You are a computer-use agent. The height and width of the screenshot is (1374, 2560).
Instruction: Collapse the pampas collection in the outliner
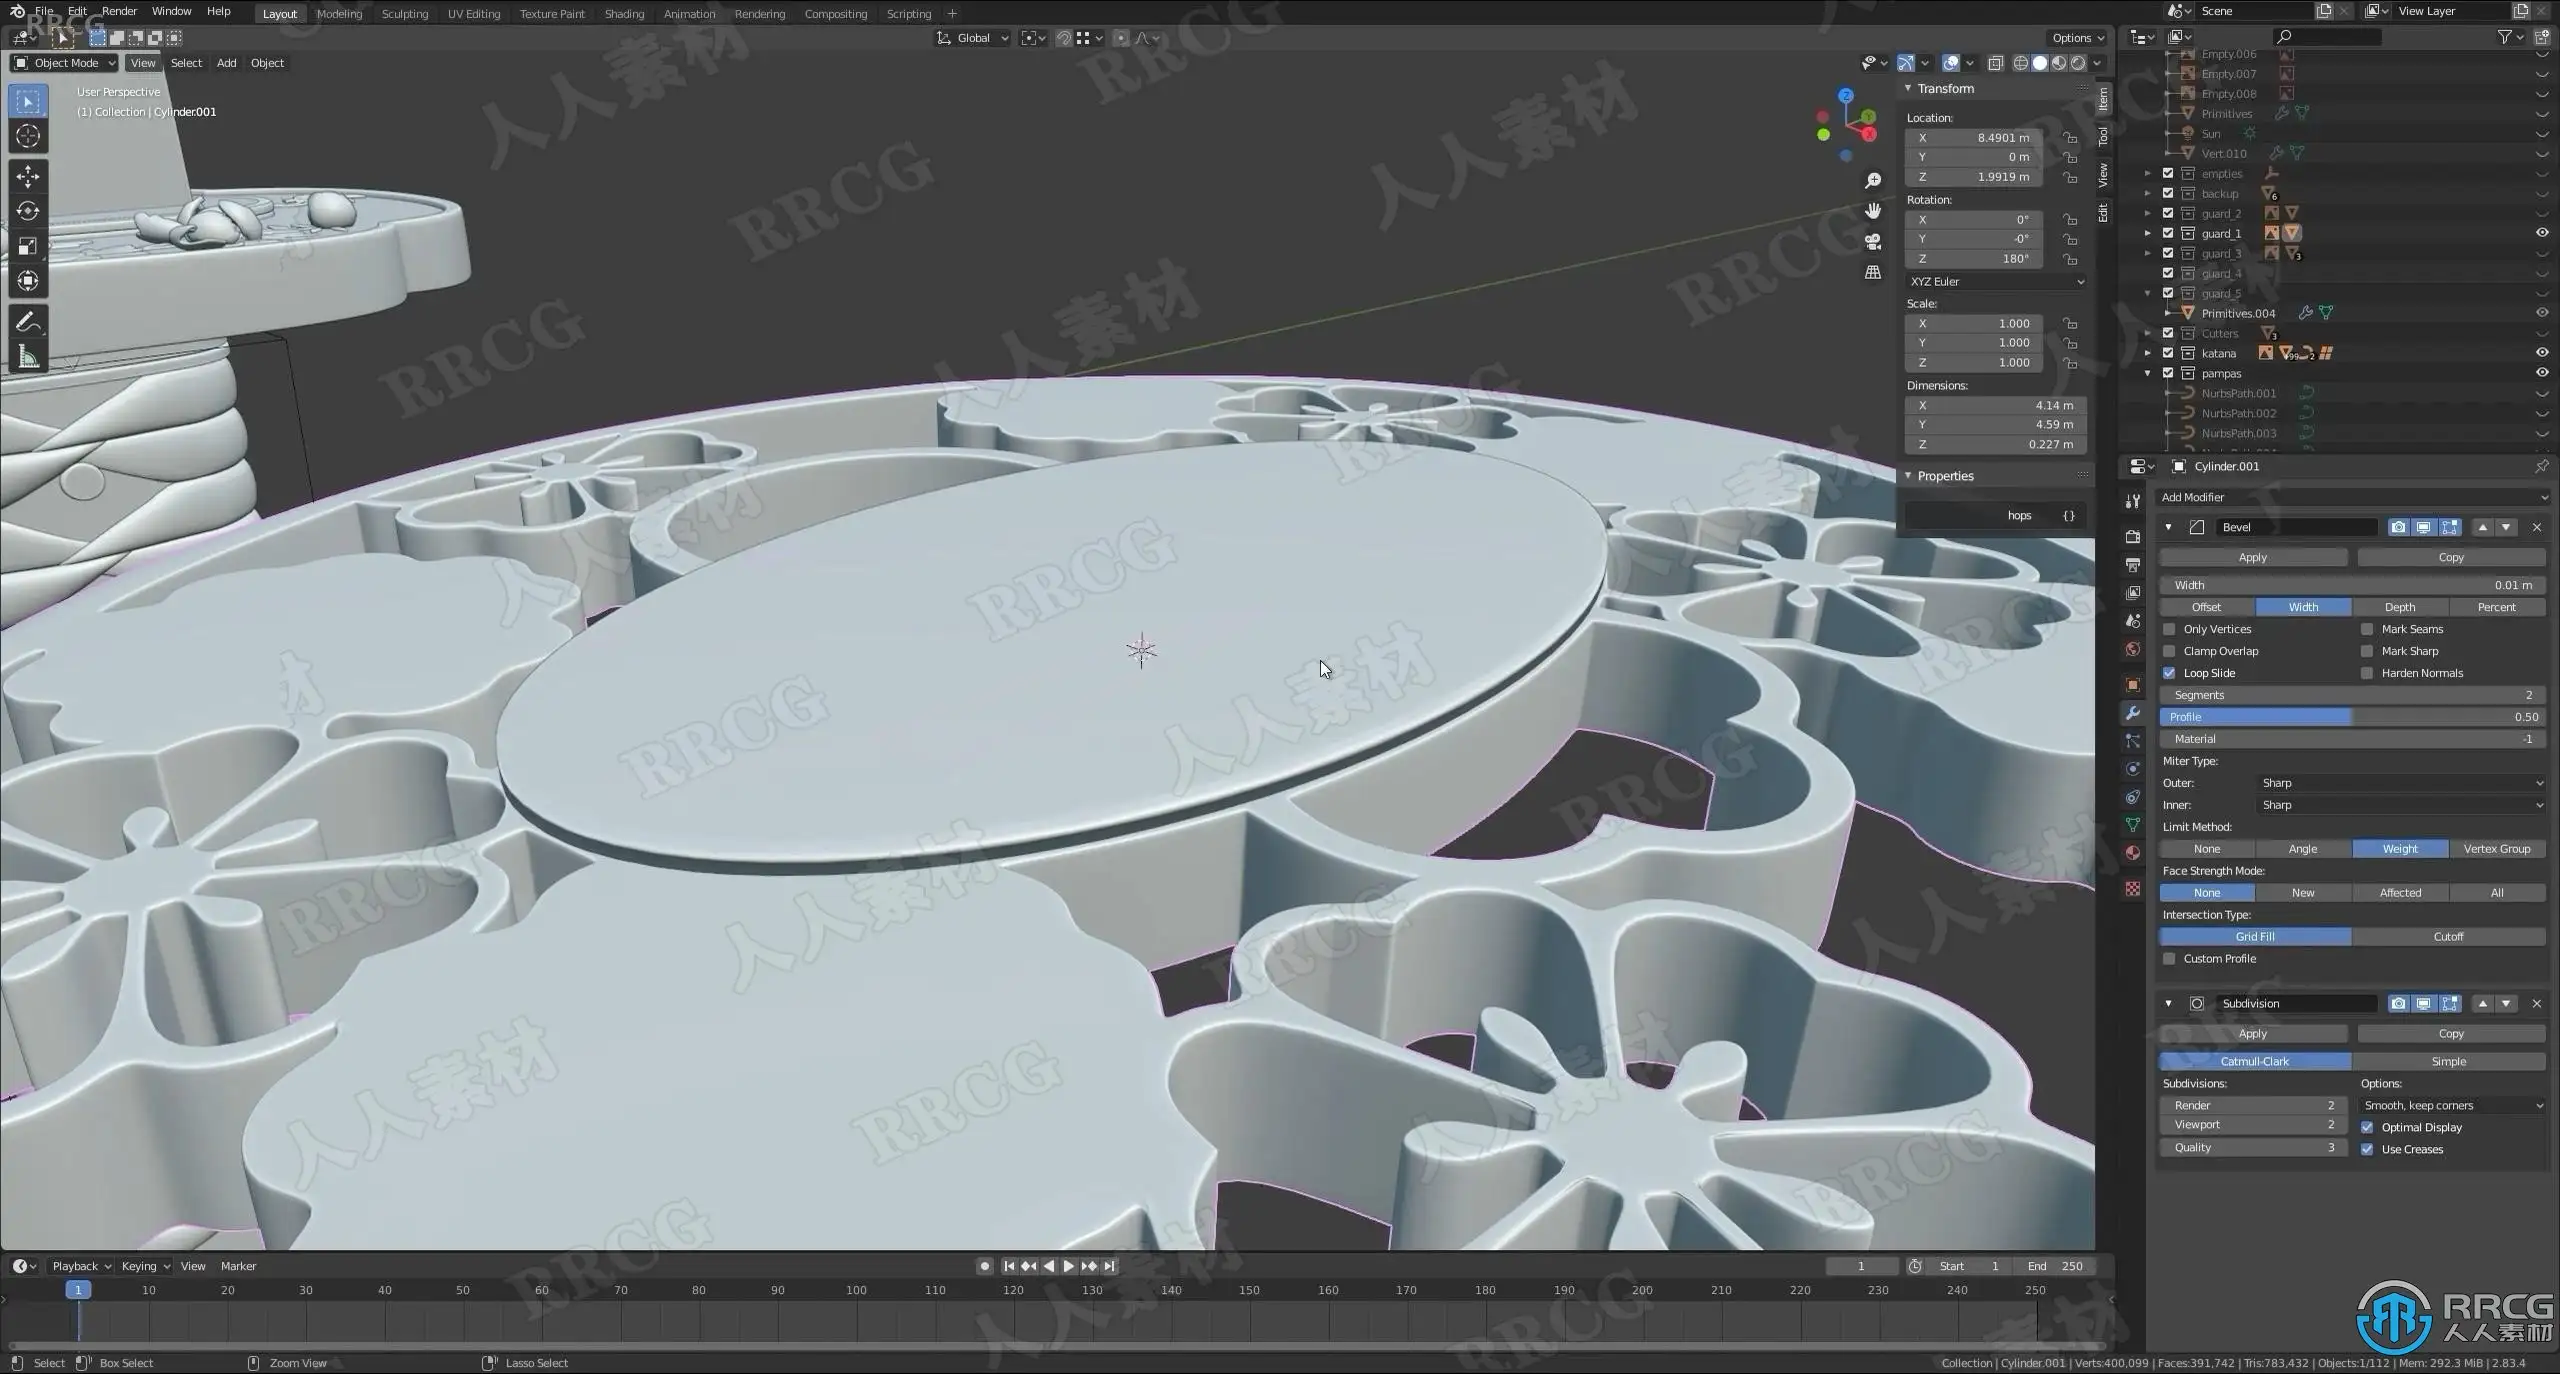click(x=2147, y=373)
